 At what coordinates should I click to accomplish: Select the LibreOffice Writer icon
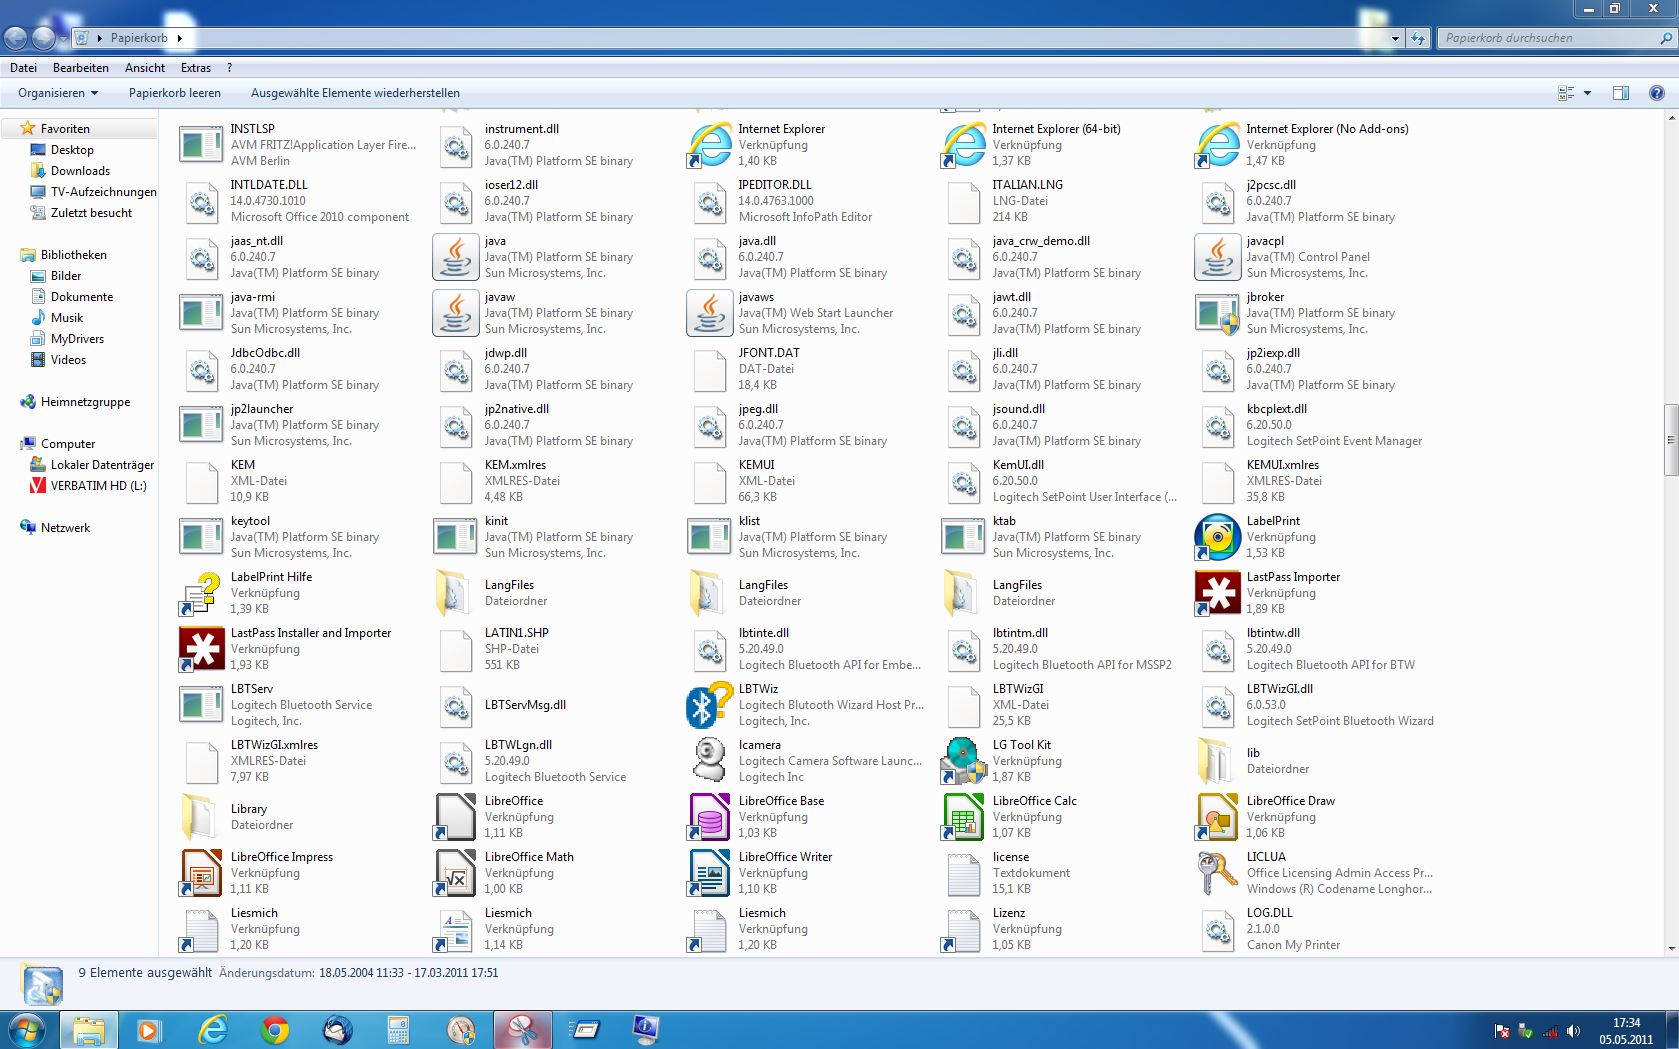(x=709, y=873)
